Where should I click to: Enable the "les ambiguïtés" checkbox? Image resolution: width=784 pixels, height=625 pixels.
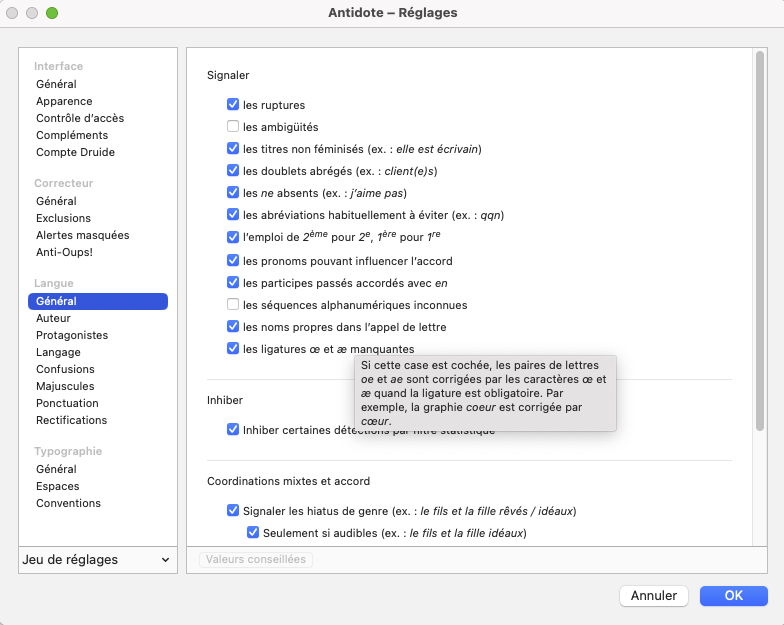pyautogui.click(x=233, y=127)
